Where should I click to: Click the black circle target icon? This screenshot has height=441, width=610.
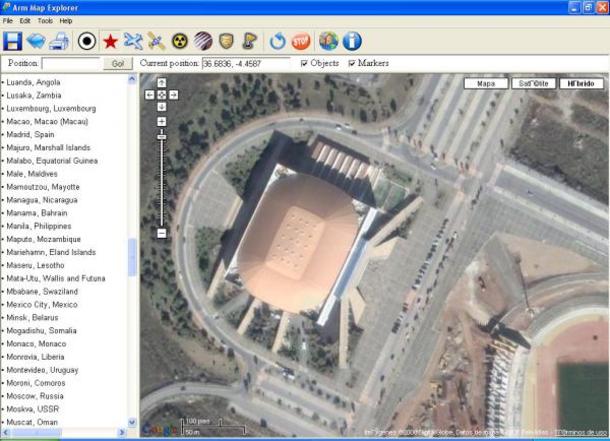87,41
